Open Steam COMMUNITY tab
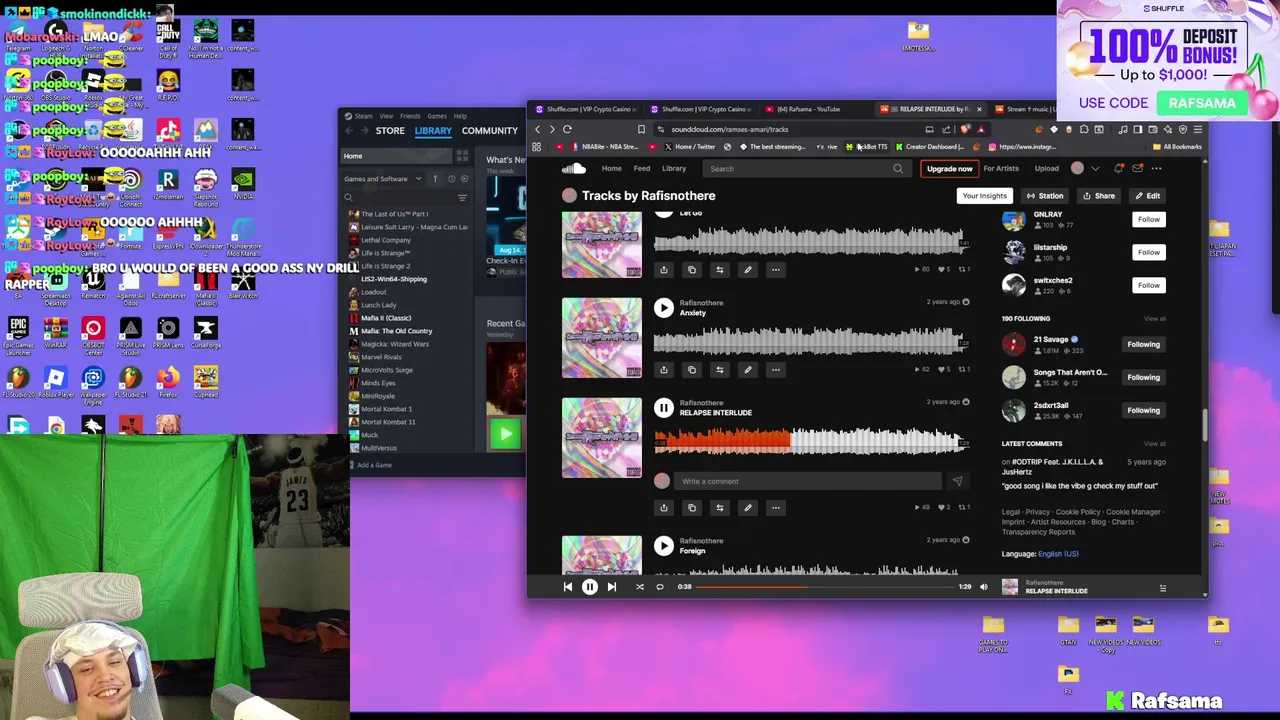 pos(490,131)
